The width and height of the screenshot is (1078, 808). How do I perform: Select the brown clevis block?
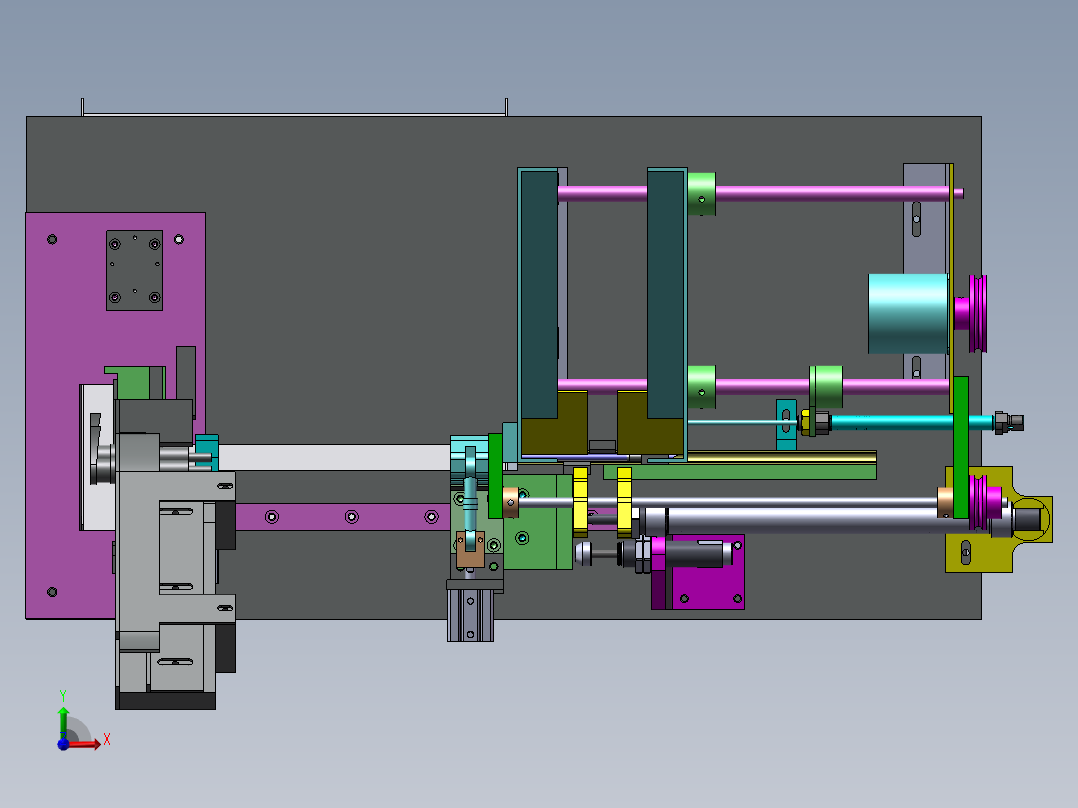470,549
